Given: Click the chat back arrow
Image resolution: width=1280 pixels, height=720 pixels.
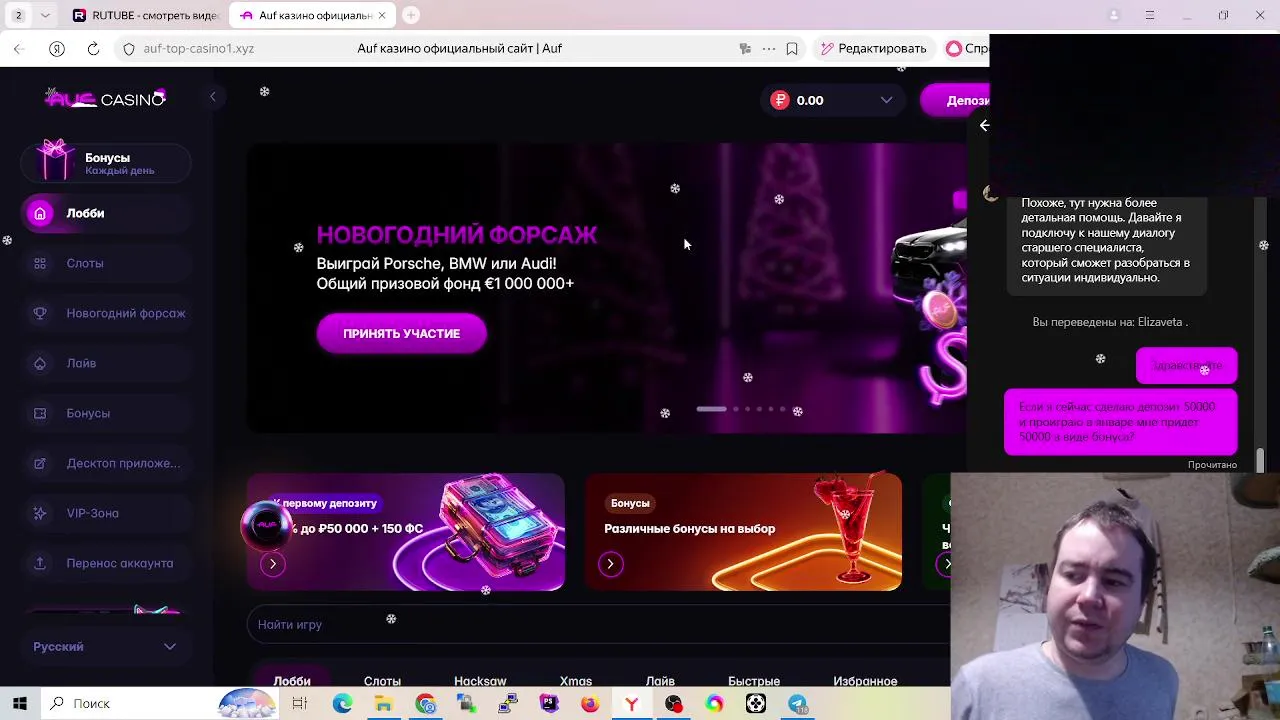Looking at the screenshot, I should coord(985,125).
